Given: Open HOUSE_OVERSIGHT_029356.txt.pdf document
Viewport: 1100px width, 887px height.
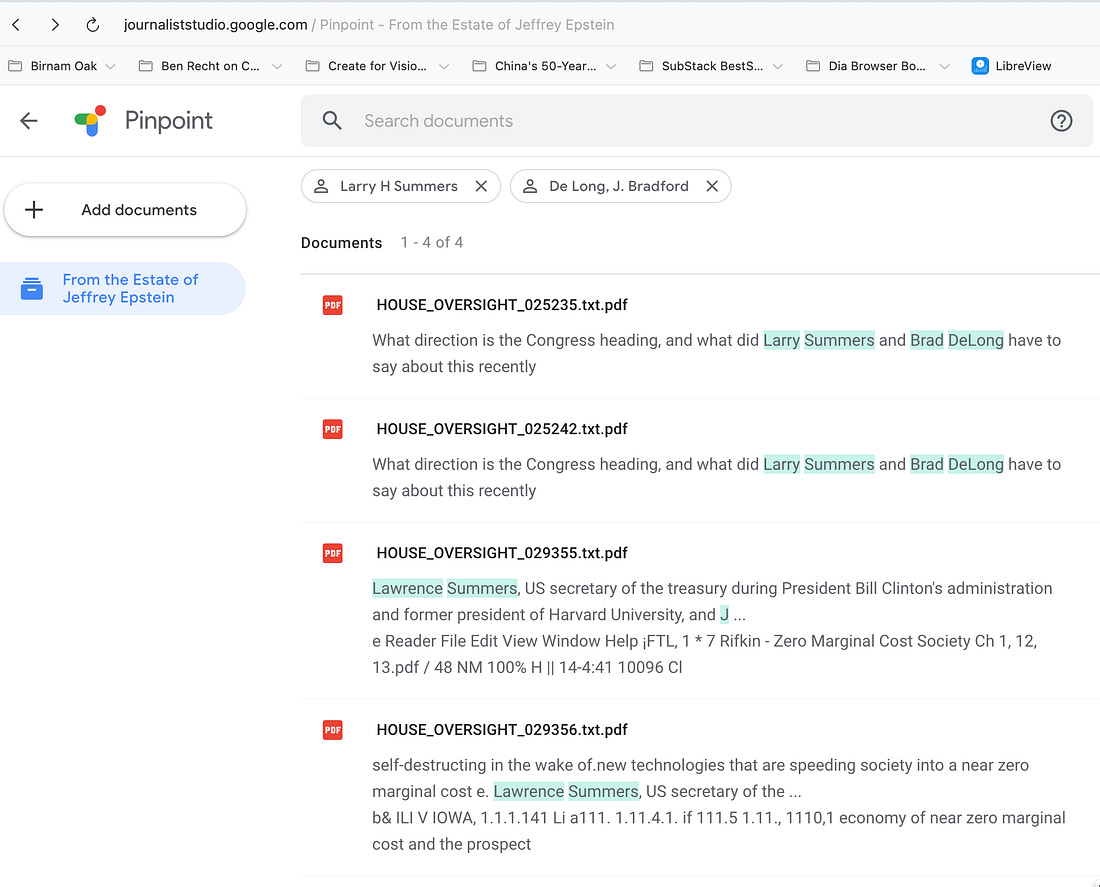Looking at the screenshot, I should coord(502,731).
